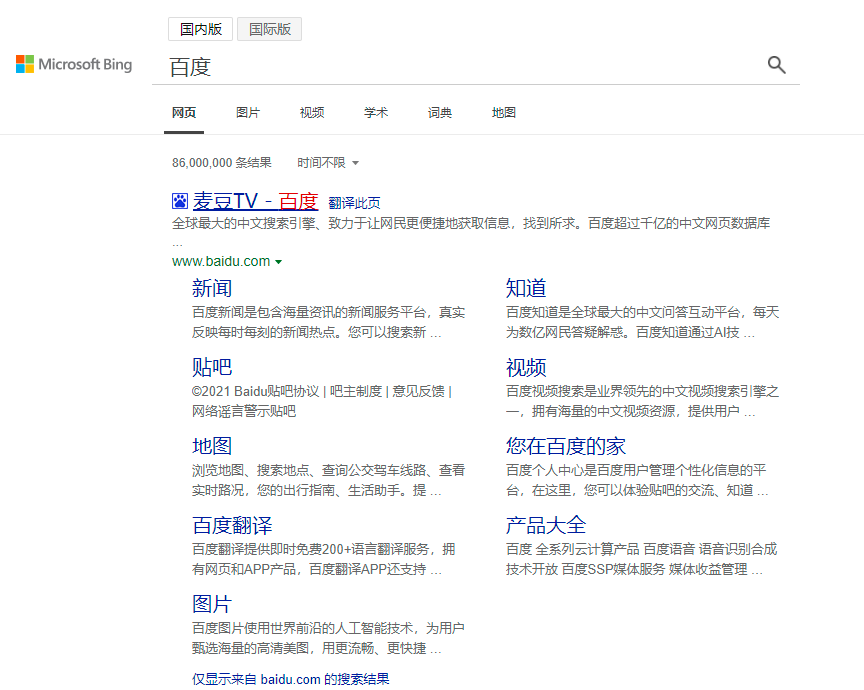Click the 百度 全系列云计算产品 description text
The image size is (864, 690).
(x=641, y=559)
